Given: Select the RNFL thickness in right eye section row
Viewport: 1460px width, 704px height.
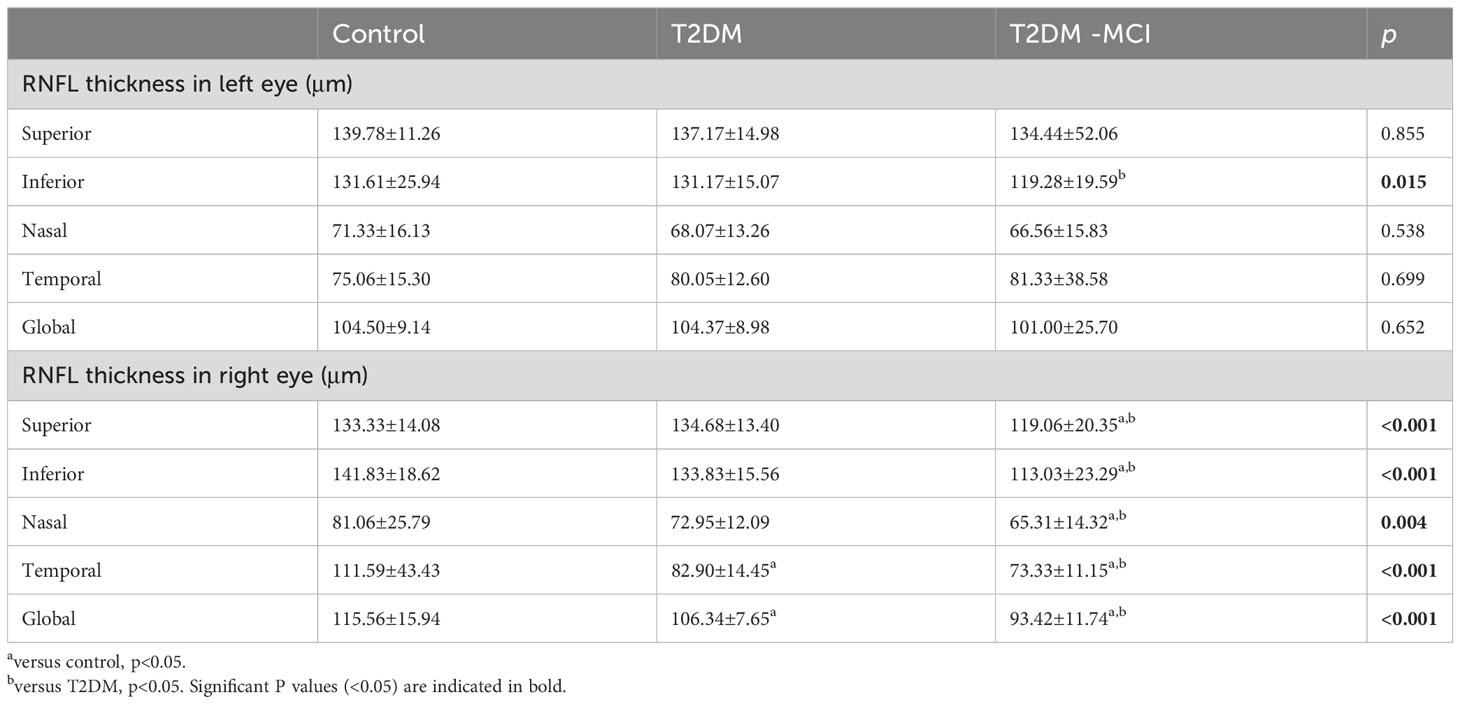Looking at the screenshot, I should (x=730, y=376).
